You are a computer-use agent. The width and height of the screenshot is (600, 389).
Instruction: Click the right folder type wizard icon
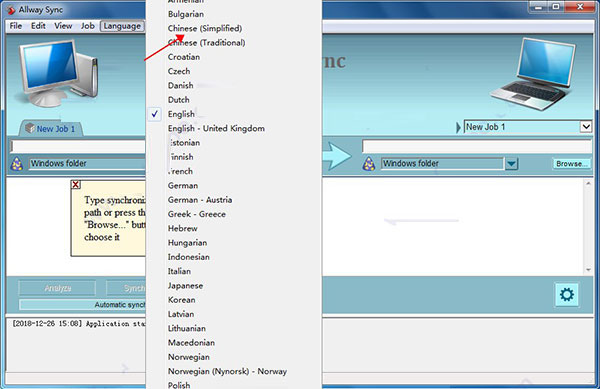[369, 164]
